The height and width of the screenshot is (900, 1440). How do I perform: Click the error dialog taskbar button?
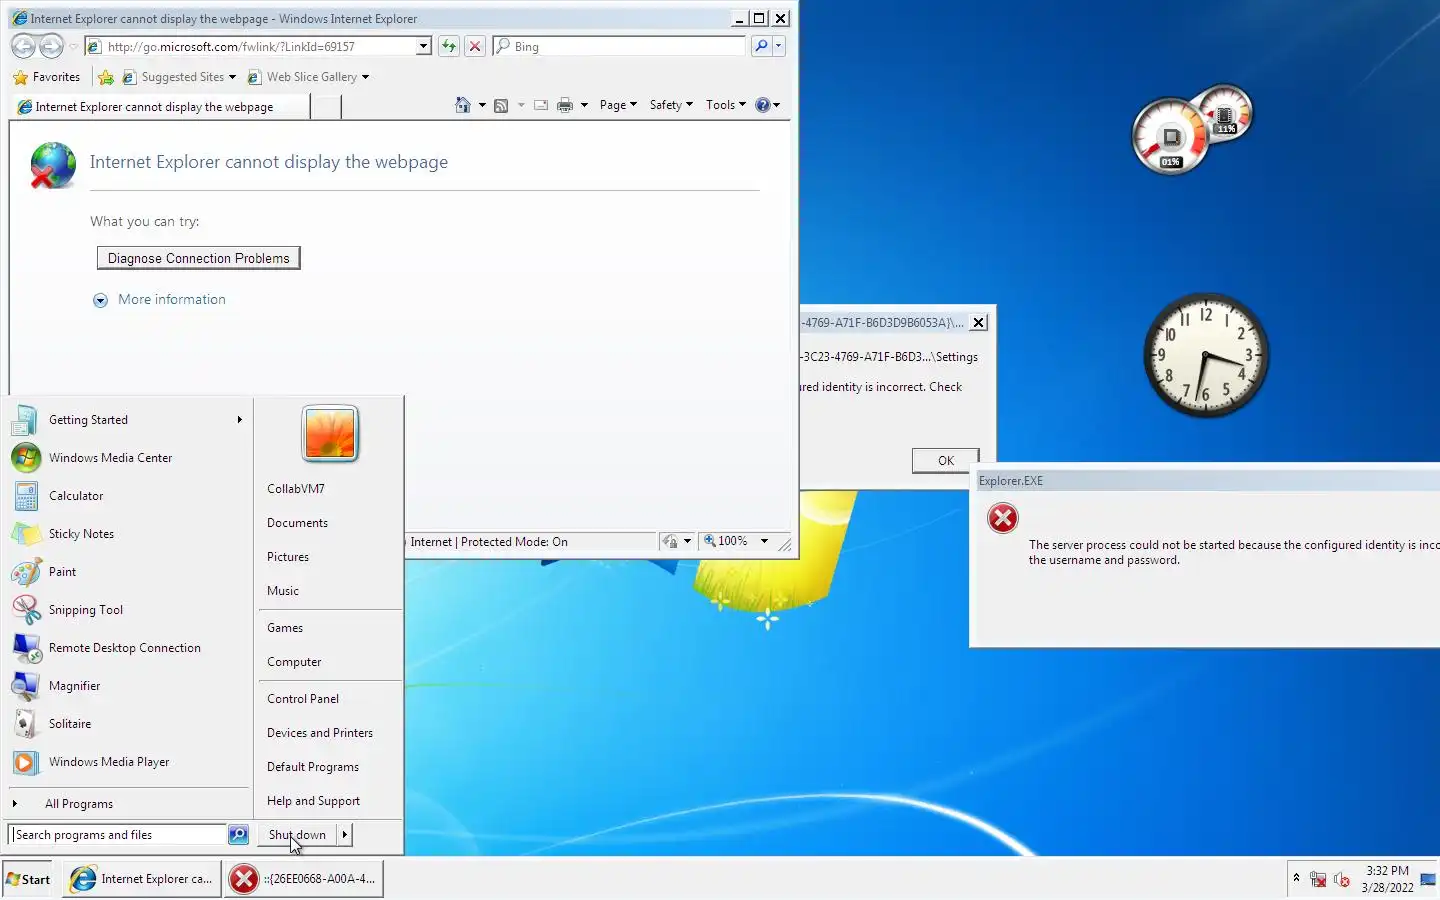click(x=304, y=879)
